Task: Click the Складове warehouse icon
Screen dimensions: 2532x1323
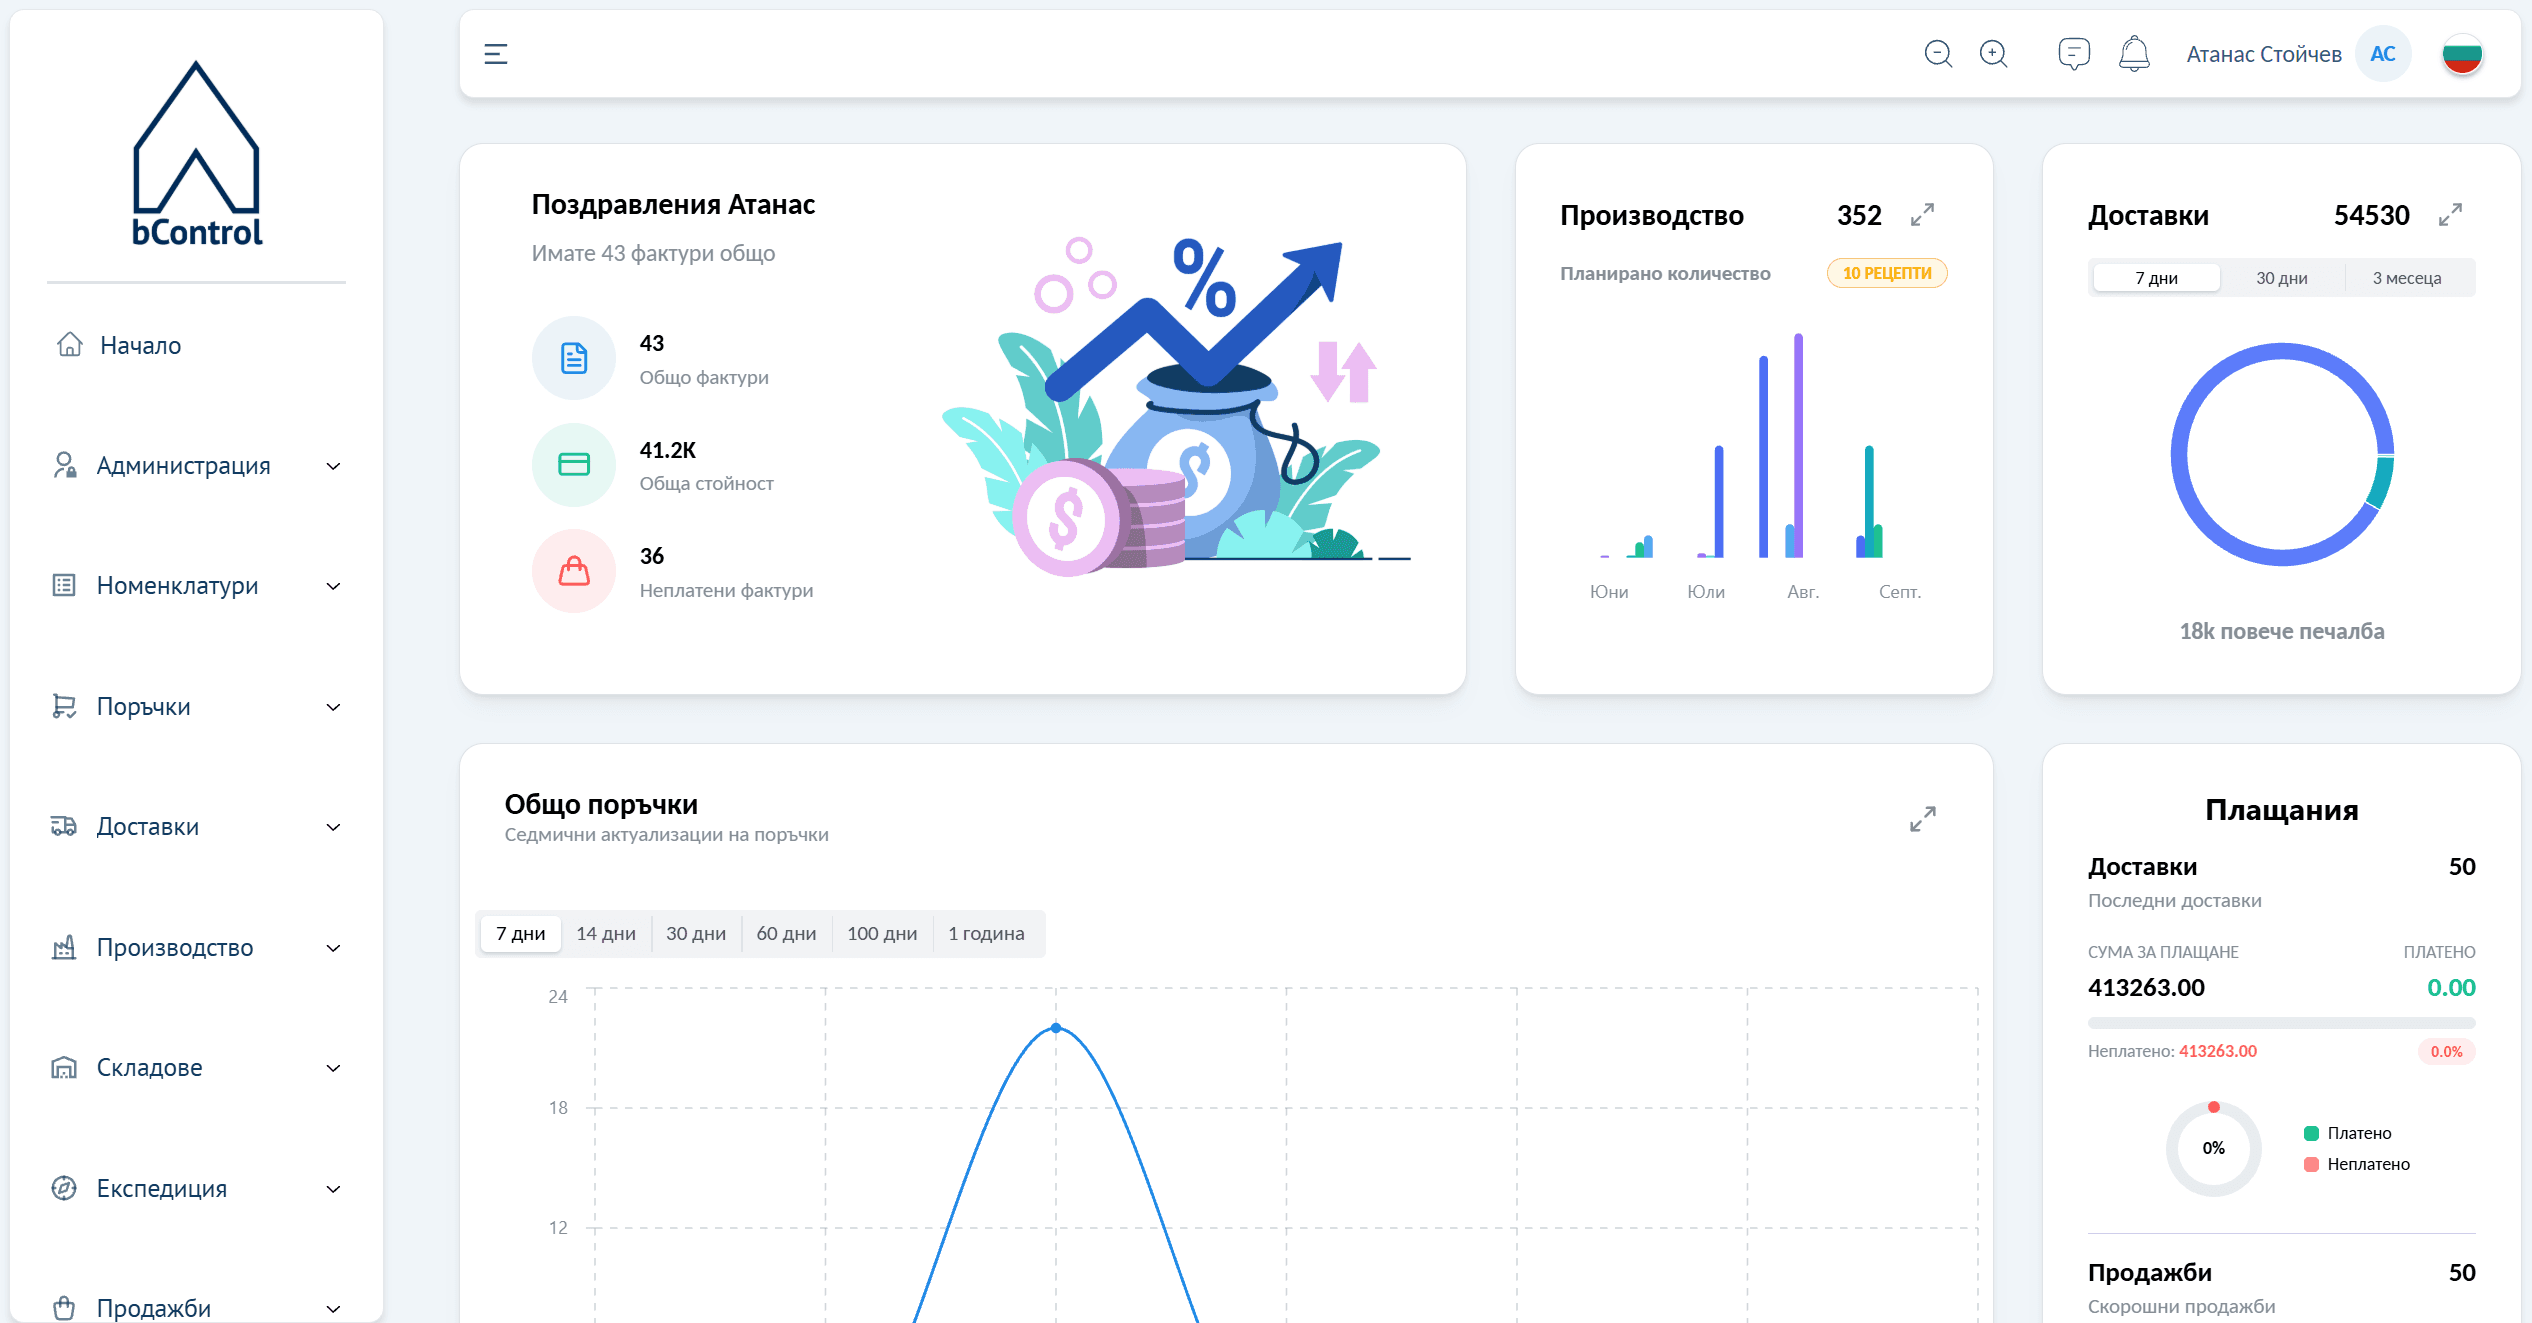Action: tap(64, 1068)
